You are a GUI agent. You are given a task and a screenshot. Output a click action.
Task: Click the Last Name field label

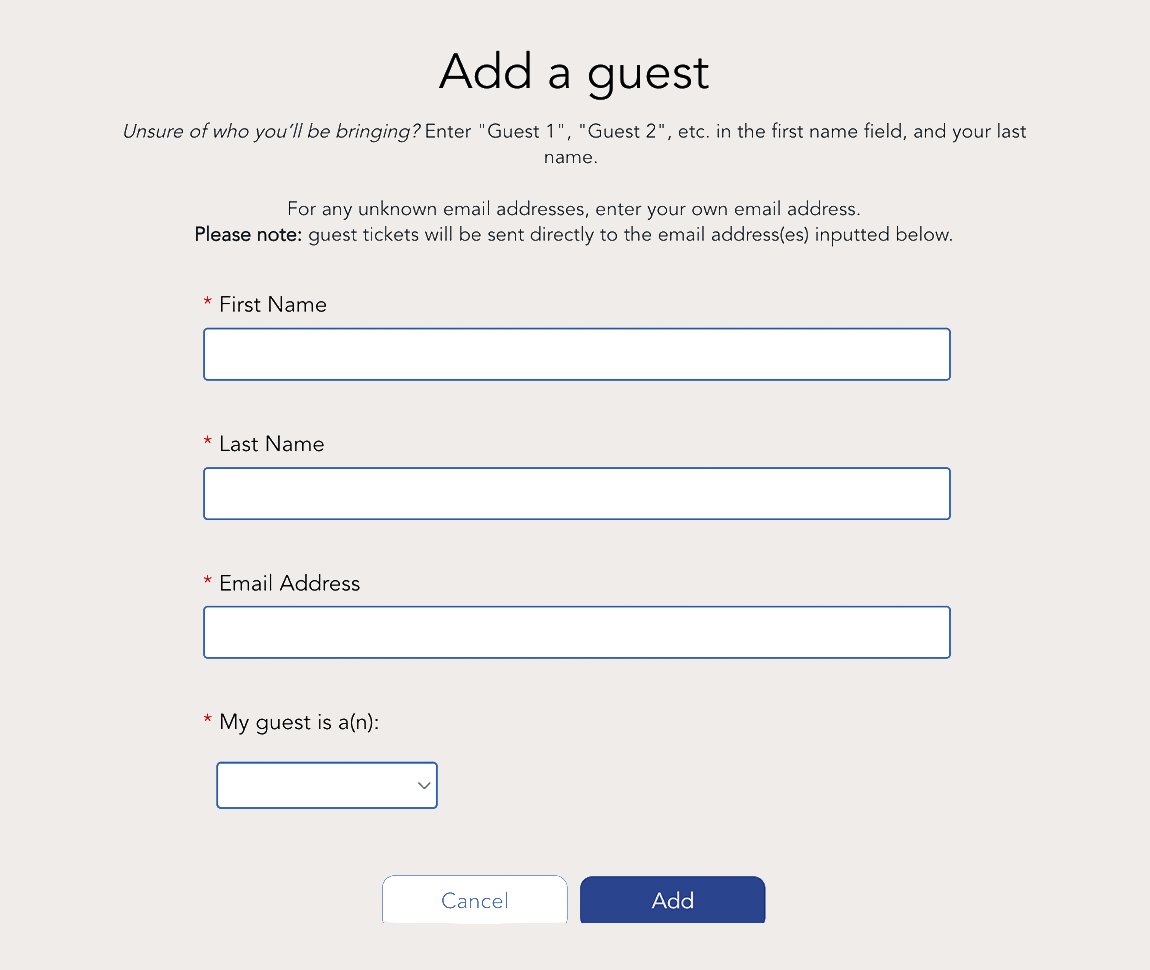coord(271,444)
